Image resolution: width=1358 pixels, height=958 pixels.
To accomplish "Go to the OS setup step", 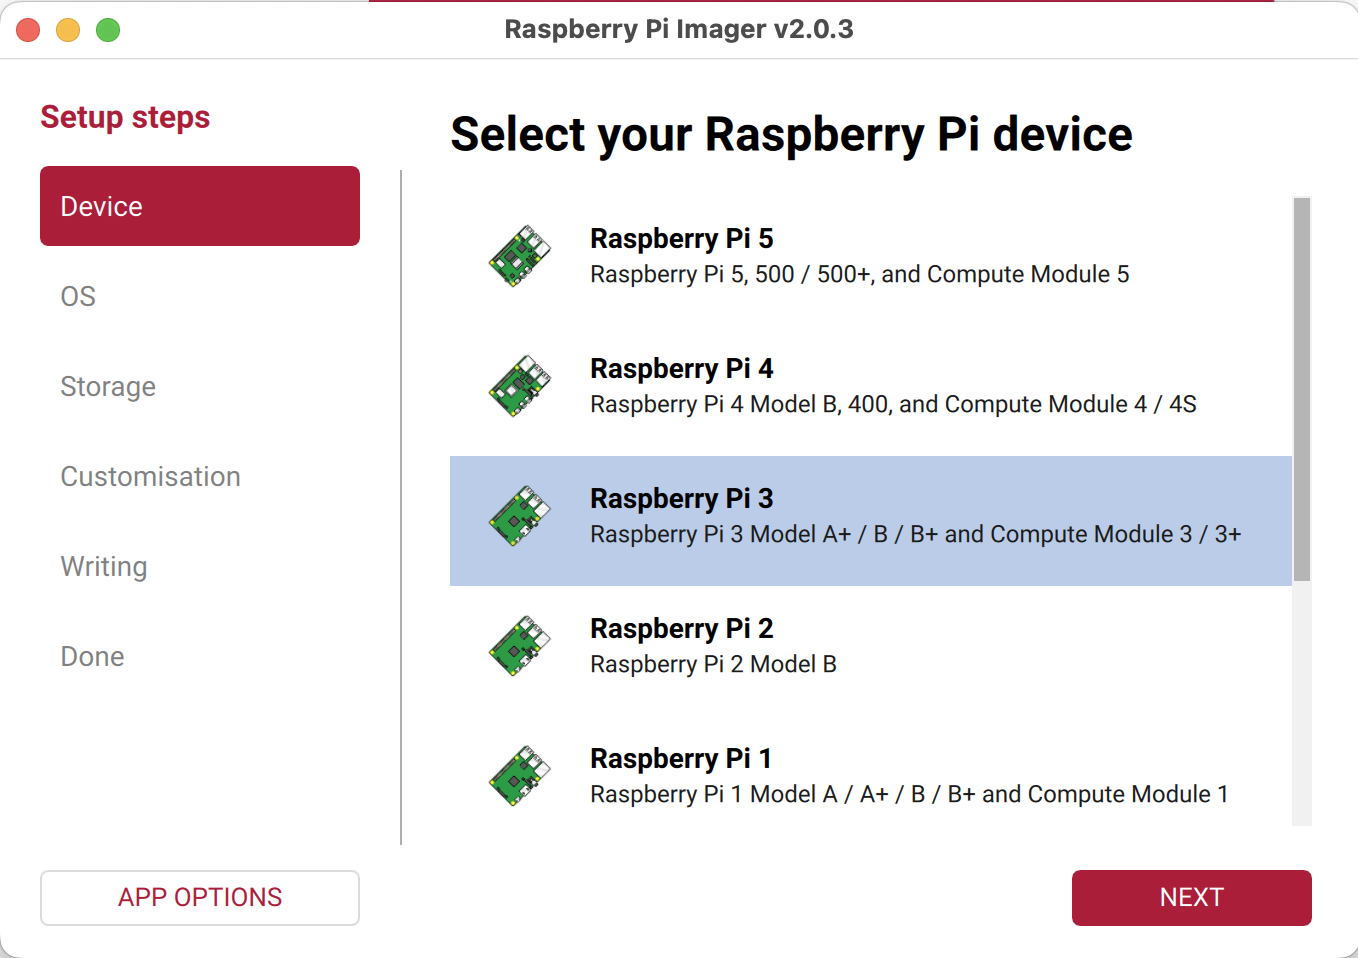I will click(78, 296).
